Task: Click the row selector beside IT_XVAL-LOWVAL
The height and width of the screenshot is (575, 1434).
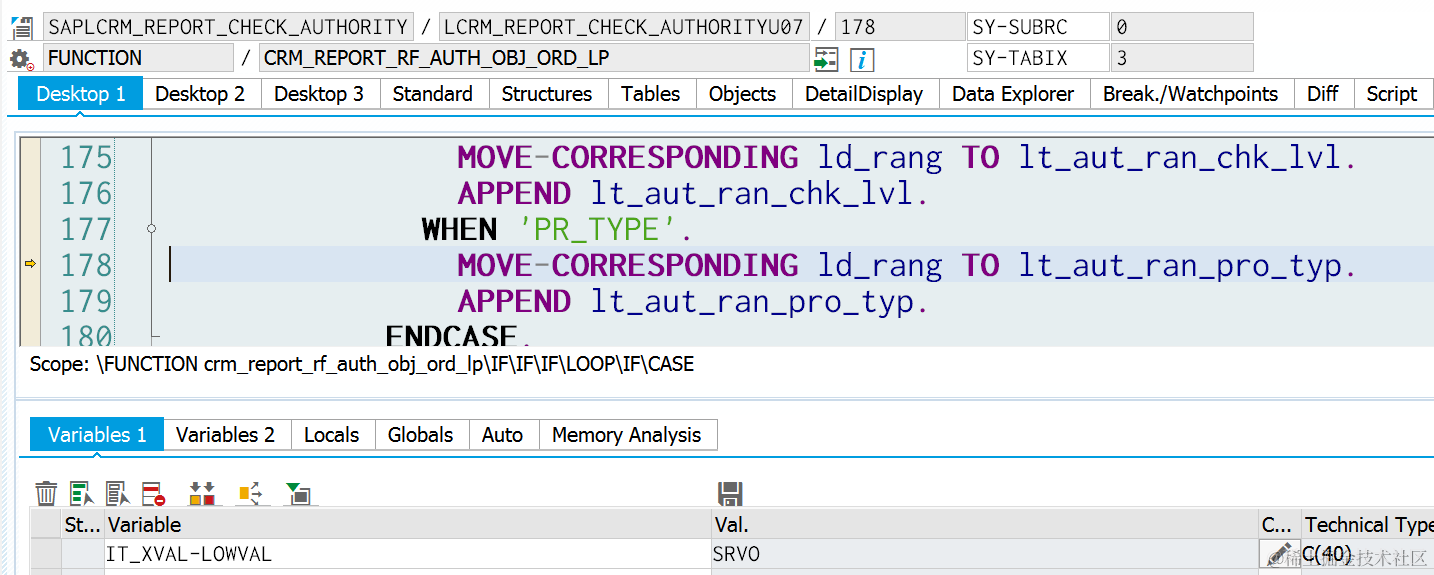Action: [46, 553]
